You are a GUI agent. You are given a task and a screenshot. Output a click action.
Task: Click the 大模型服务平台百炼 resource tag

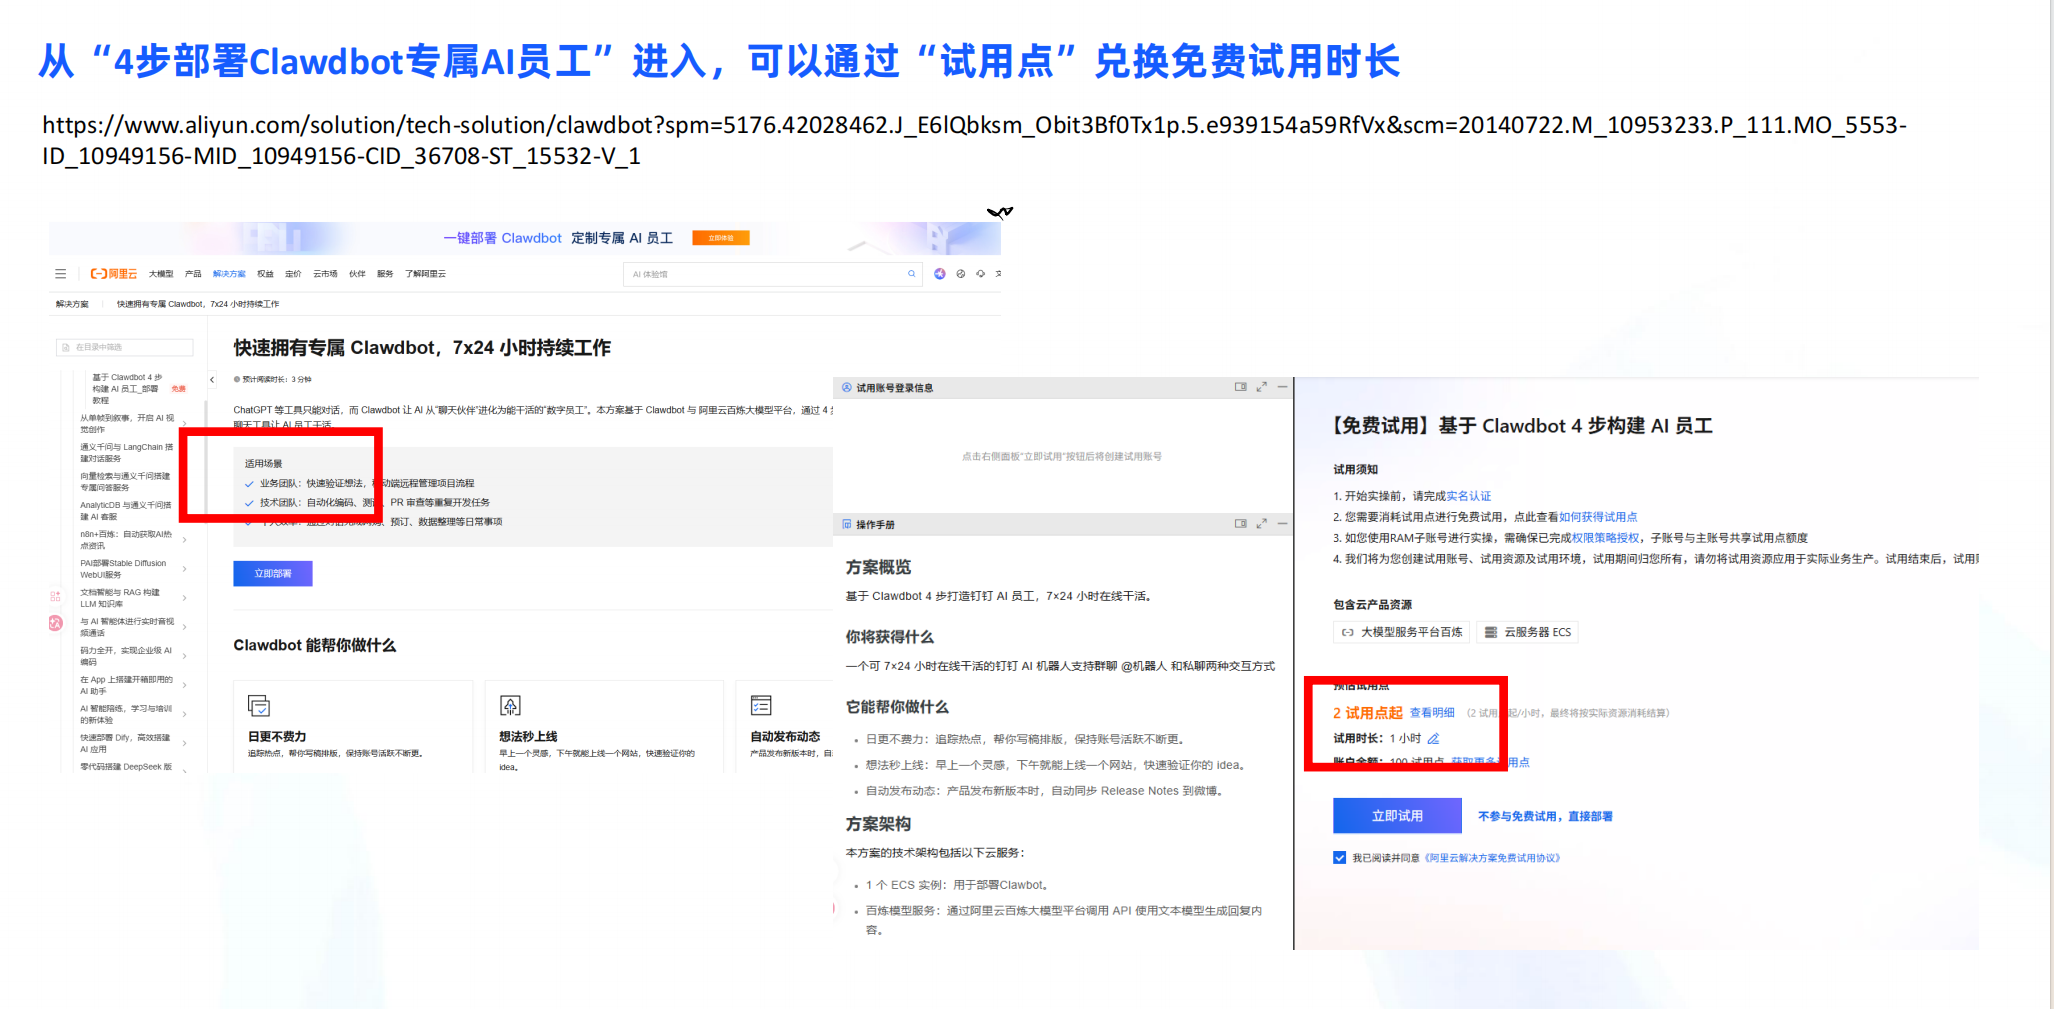[1402, 632]
